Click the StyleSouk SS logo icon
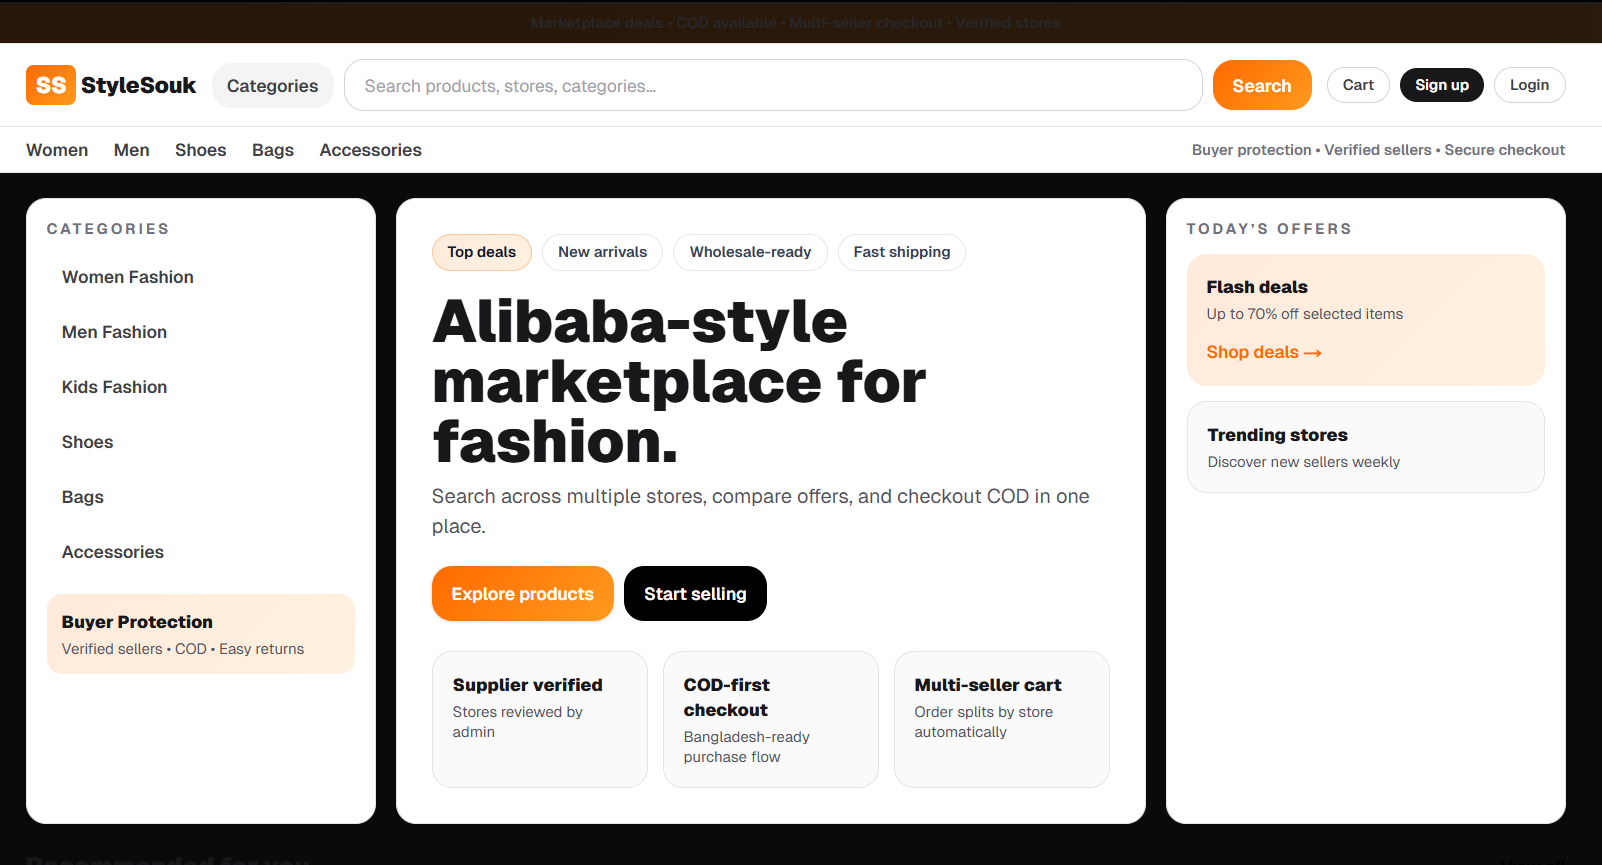The height and width of the screenshot is (865, 1602). point(51,85)
